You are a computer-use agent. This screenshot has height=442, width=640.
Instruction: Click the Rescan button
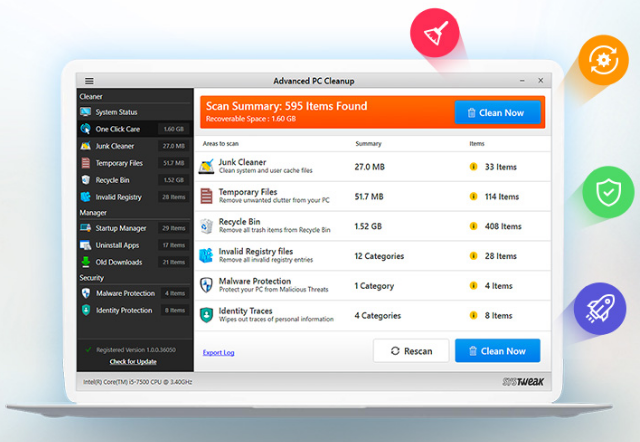(x=411, y=351)
